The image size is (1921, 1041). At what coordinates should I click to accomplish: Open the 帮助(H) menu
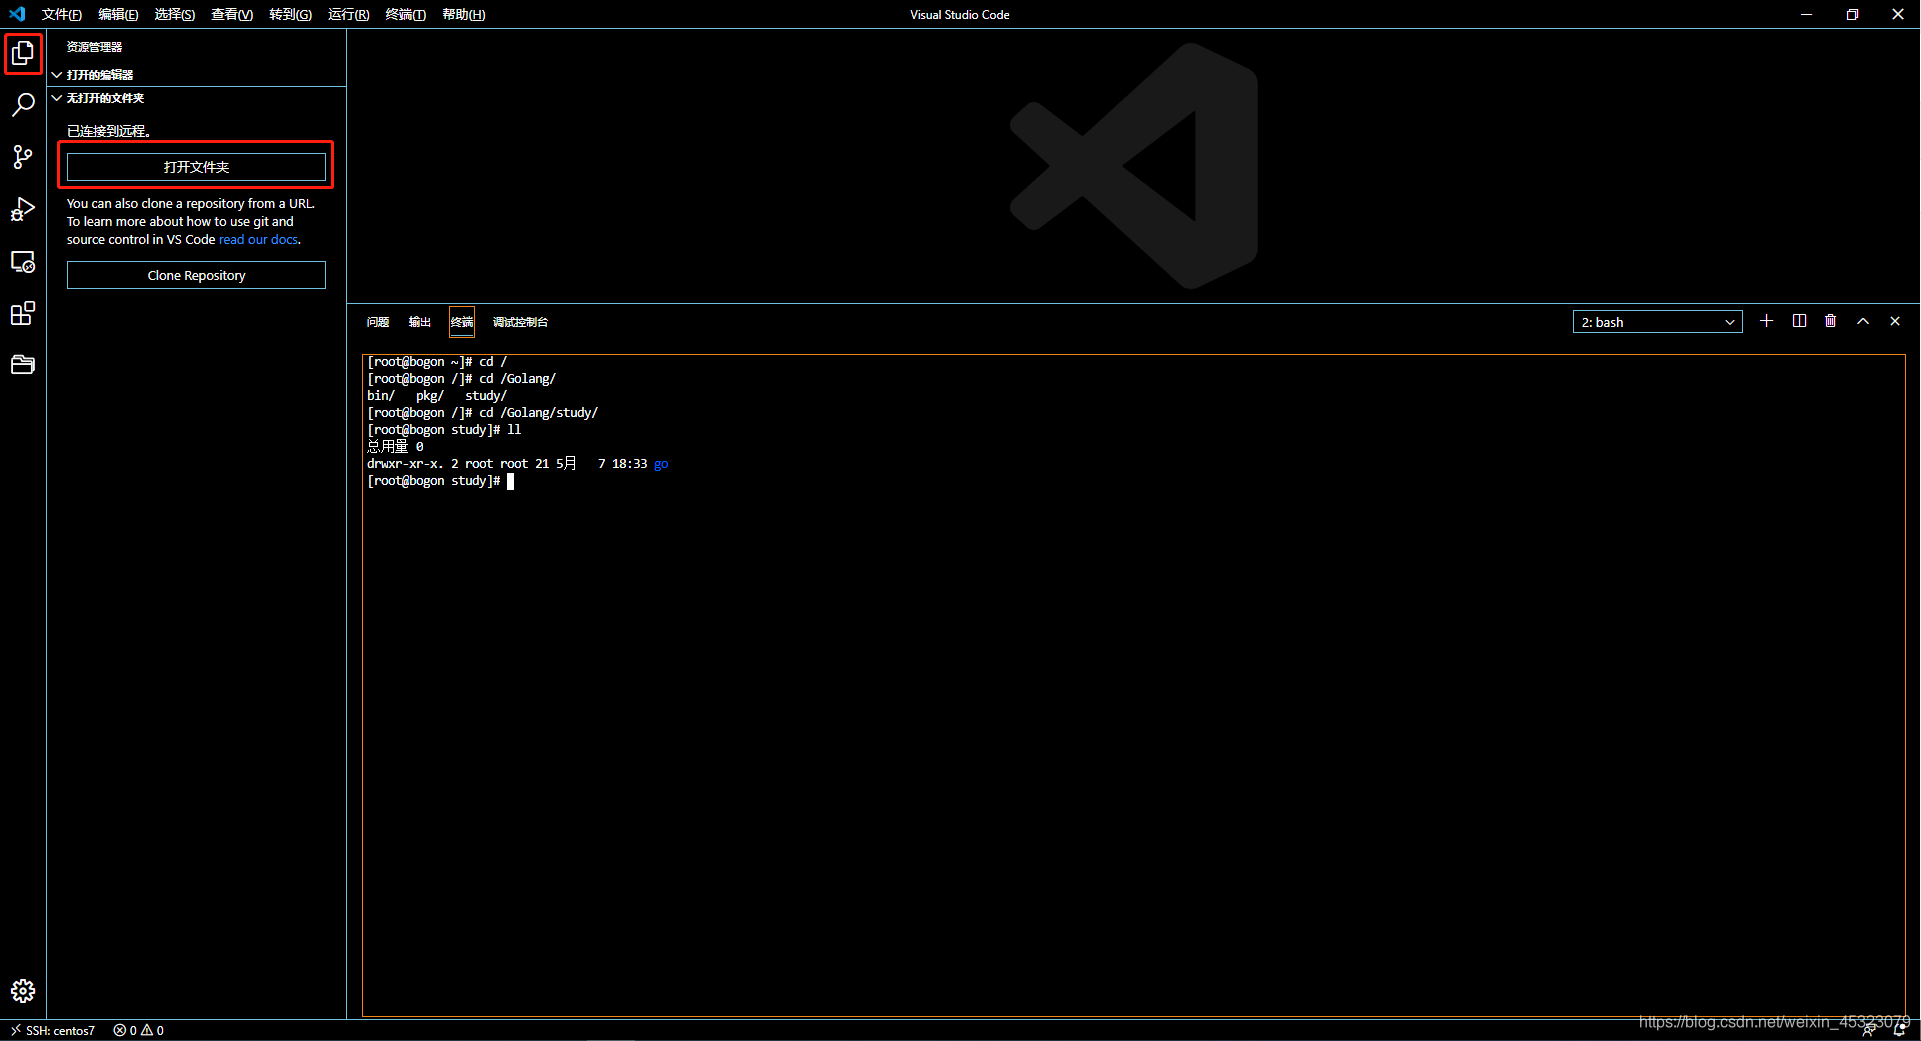464,14
